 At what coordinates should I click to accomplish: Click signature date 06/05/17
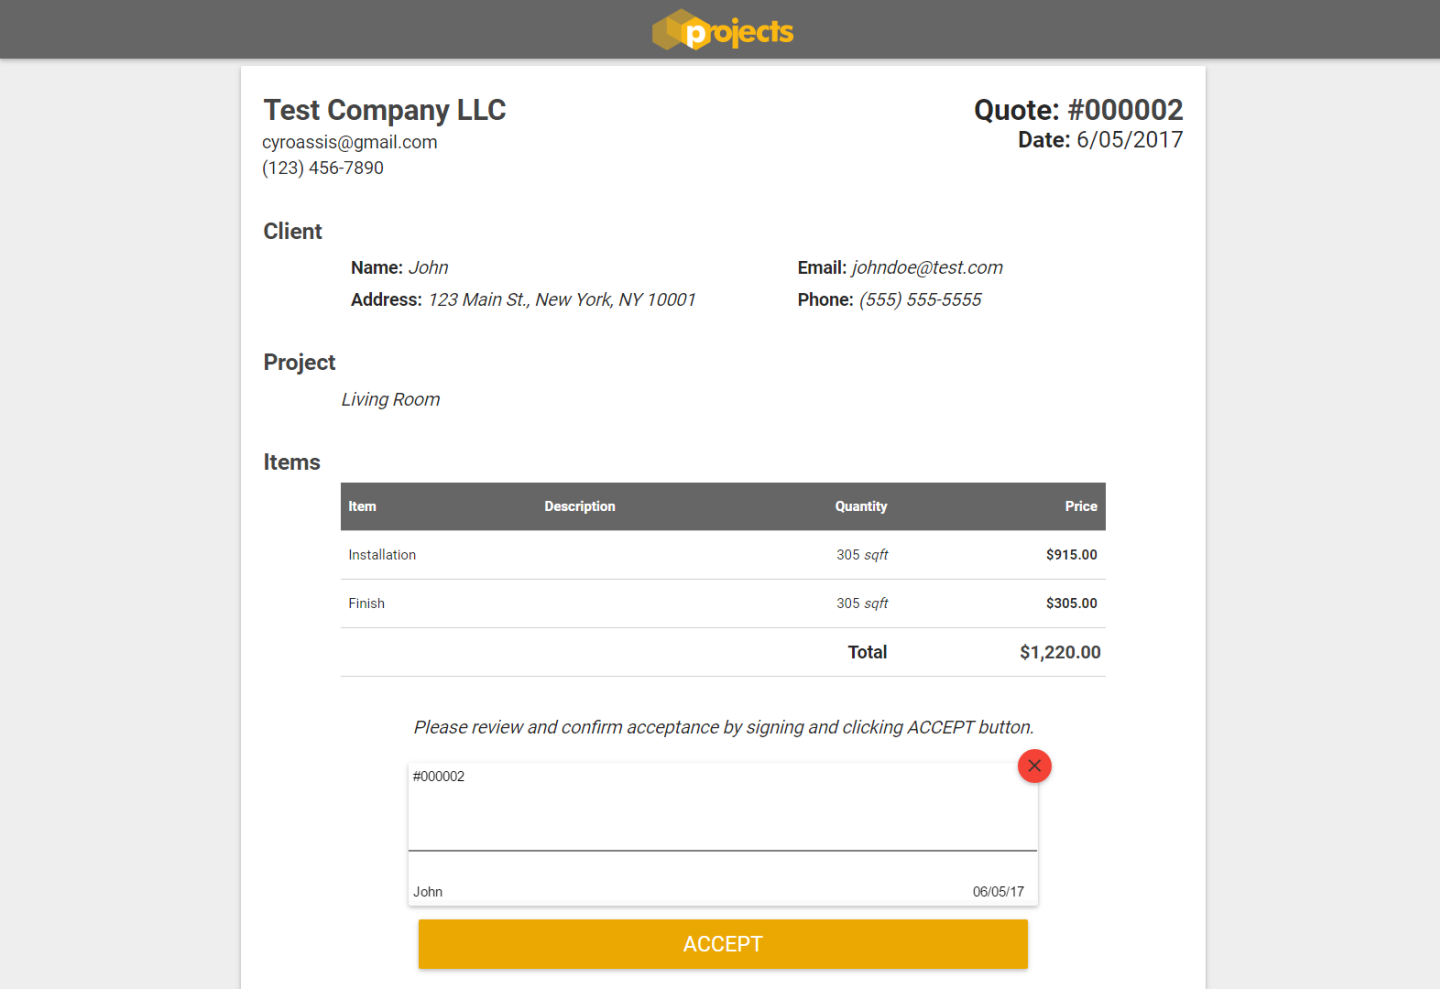(998, 892)
